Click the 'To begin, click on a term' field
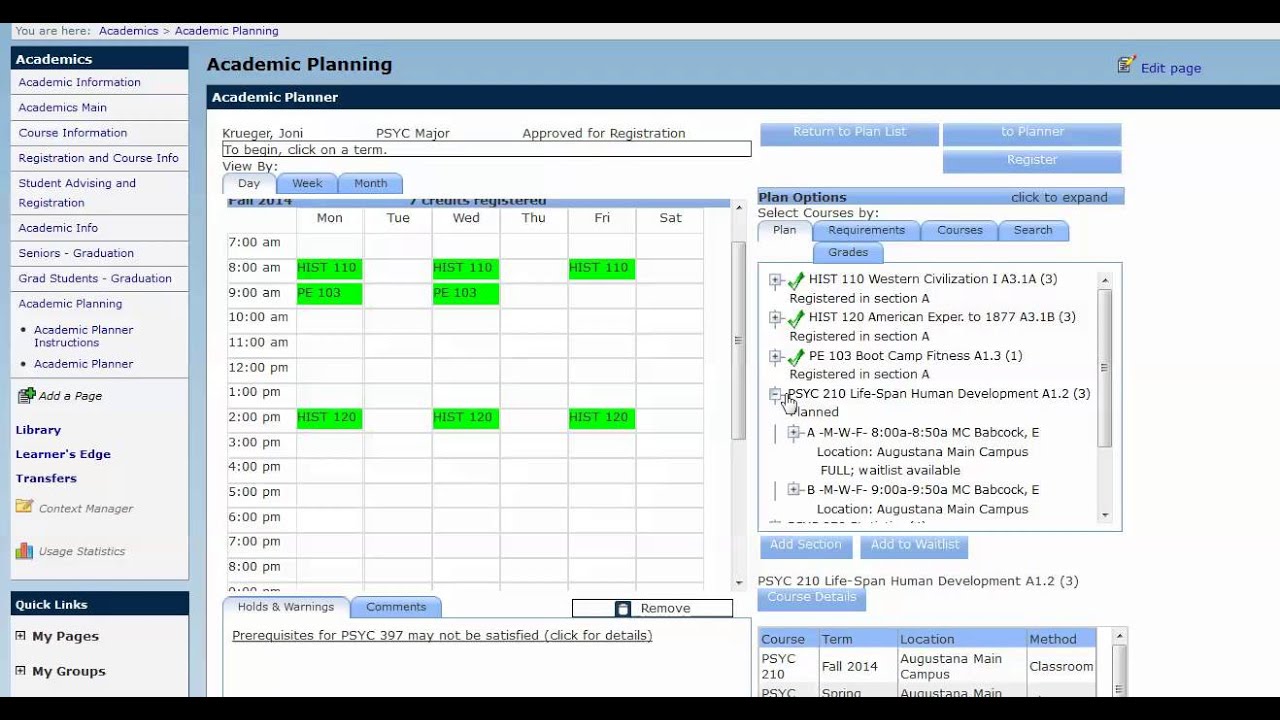Screen dimensions: 1280x720 pos(486,149)
